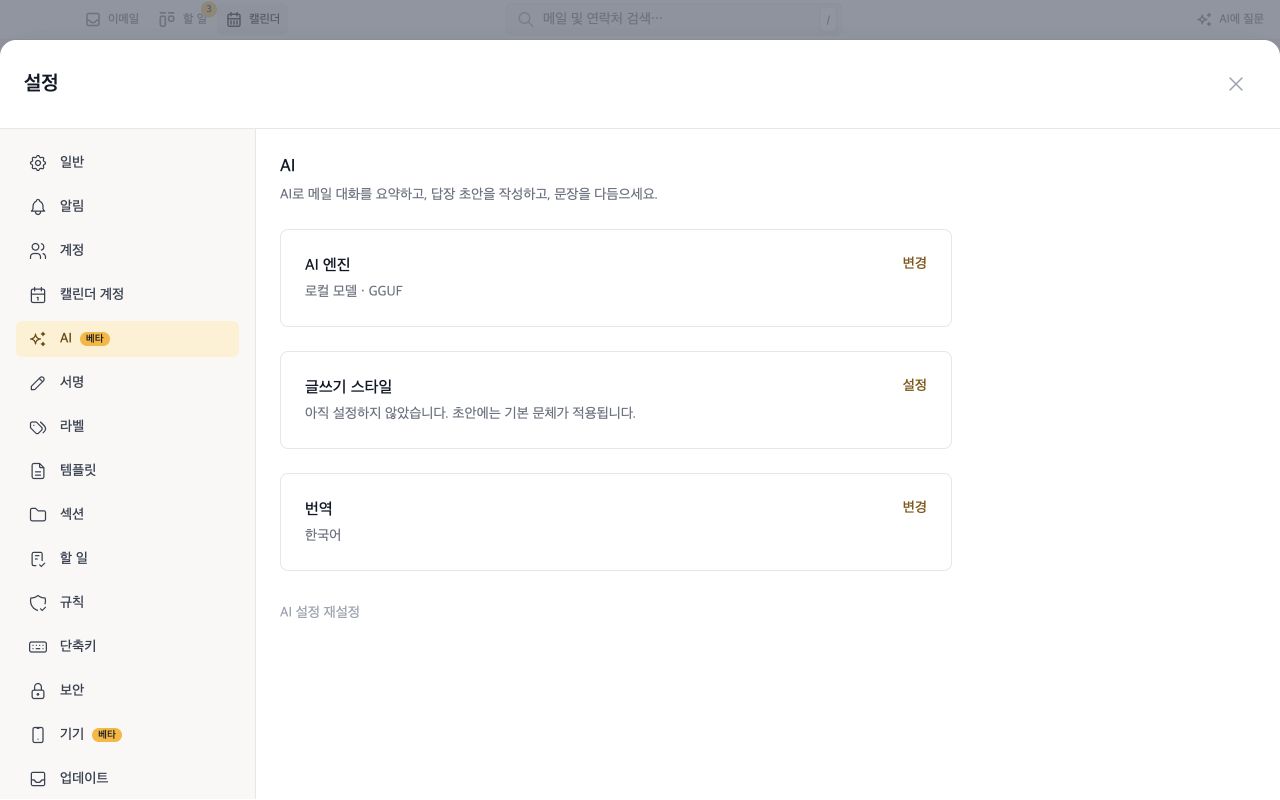
Task: Select 단축키 in the settings sidebar
Action: coord(127,646)
